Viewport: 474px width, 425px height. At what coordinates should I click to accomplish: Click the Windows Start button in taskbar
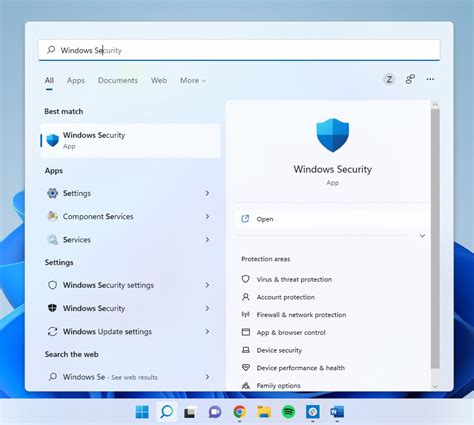coord(142,412)
